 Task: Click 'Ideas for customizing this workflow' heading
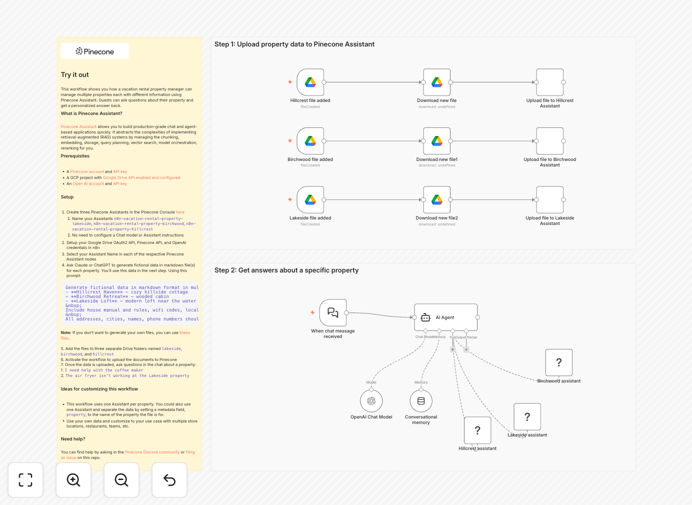[99, 389]
